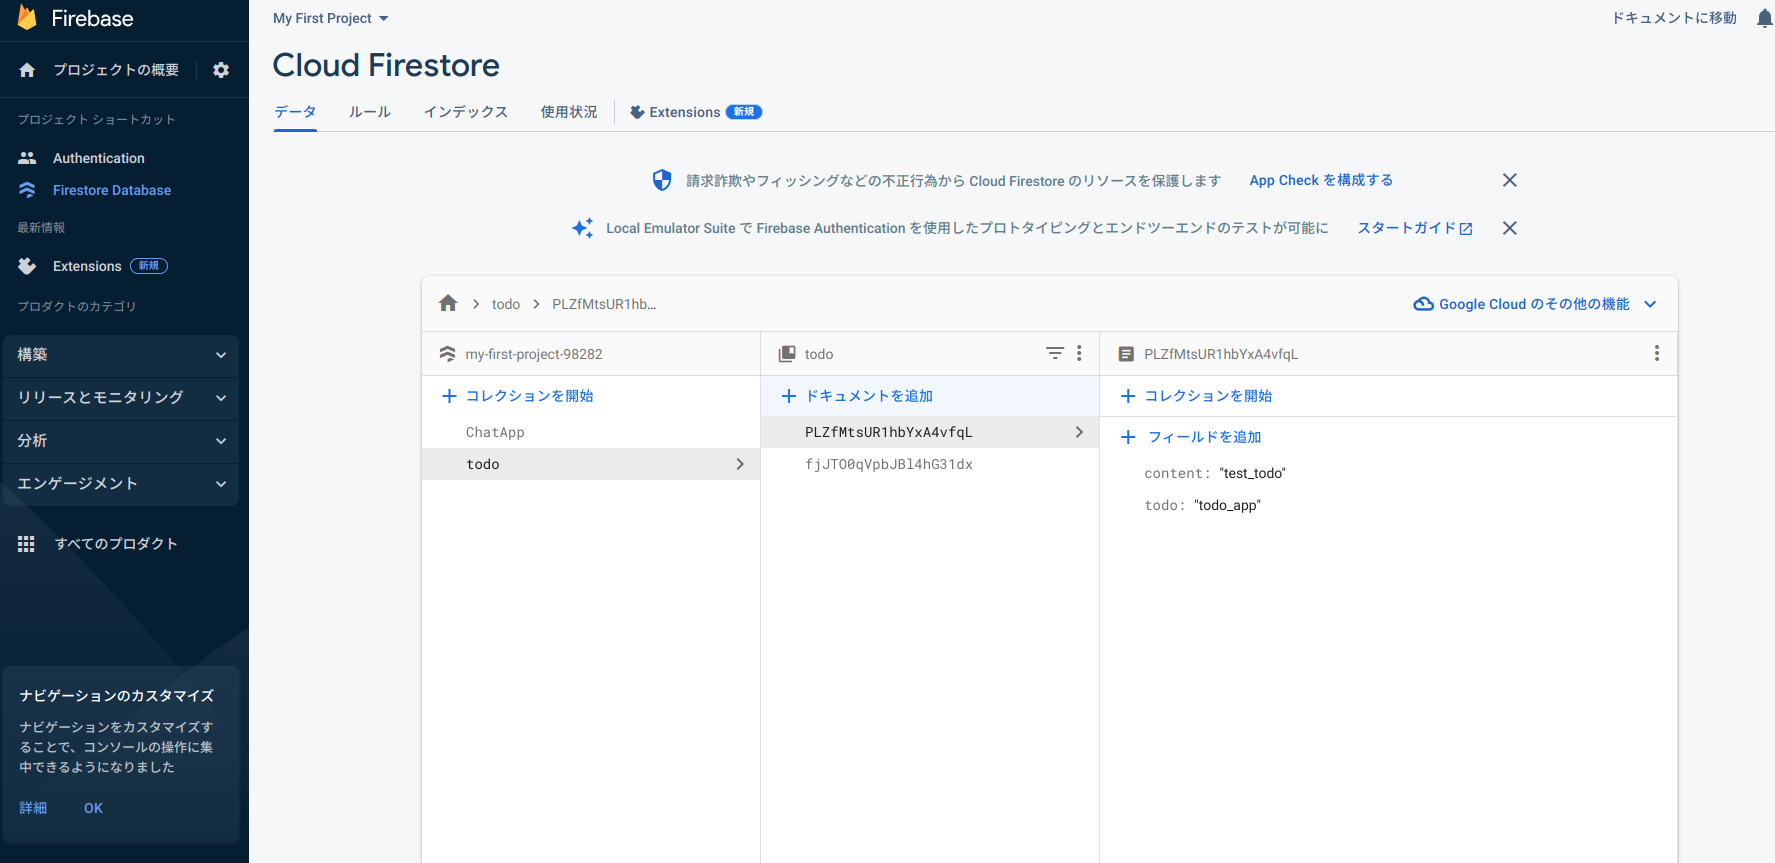Click the Extensions sidebar icon
The image size is (1775, 863).
pyautogui.click(x=27, y=266)
